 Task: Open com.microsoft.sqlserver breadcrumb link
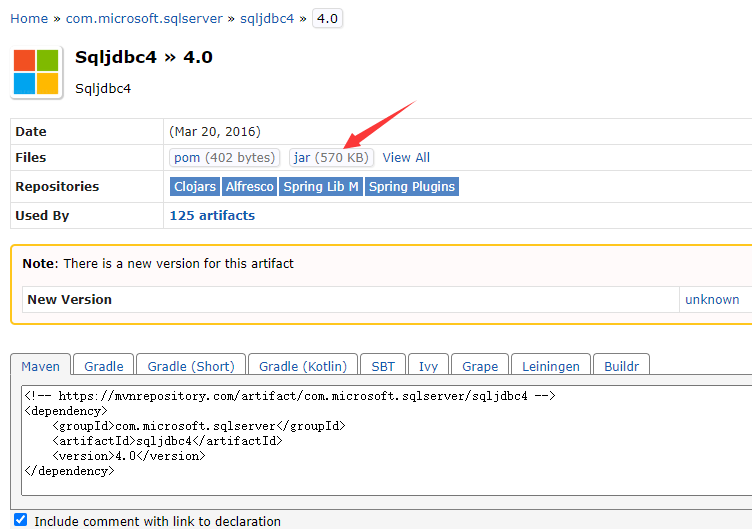tap(144, 19)
